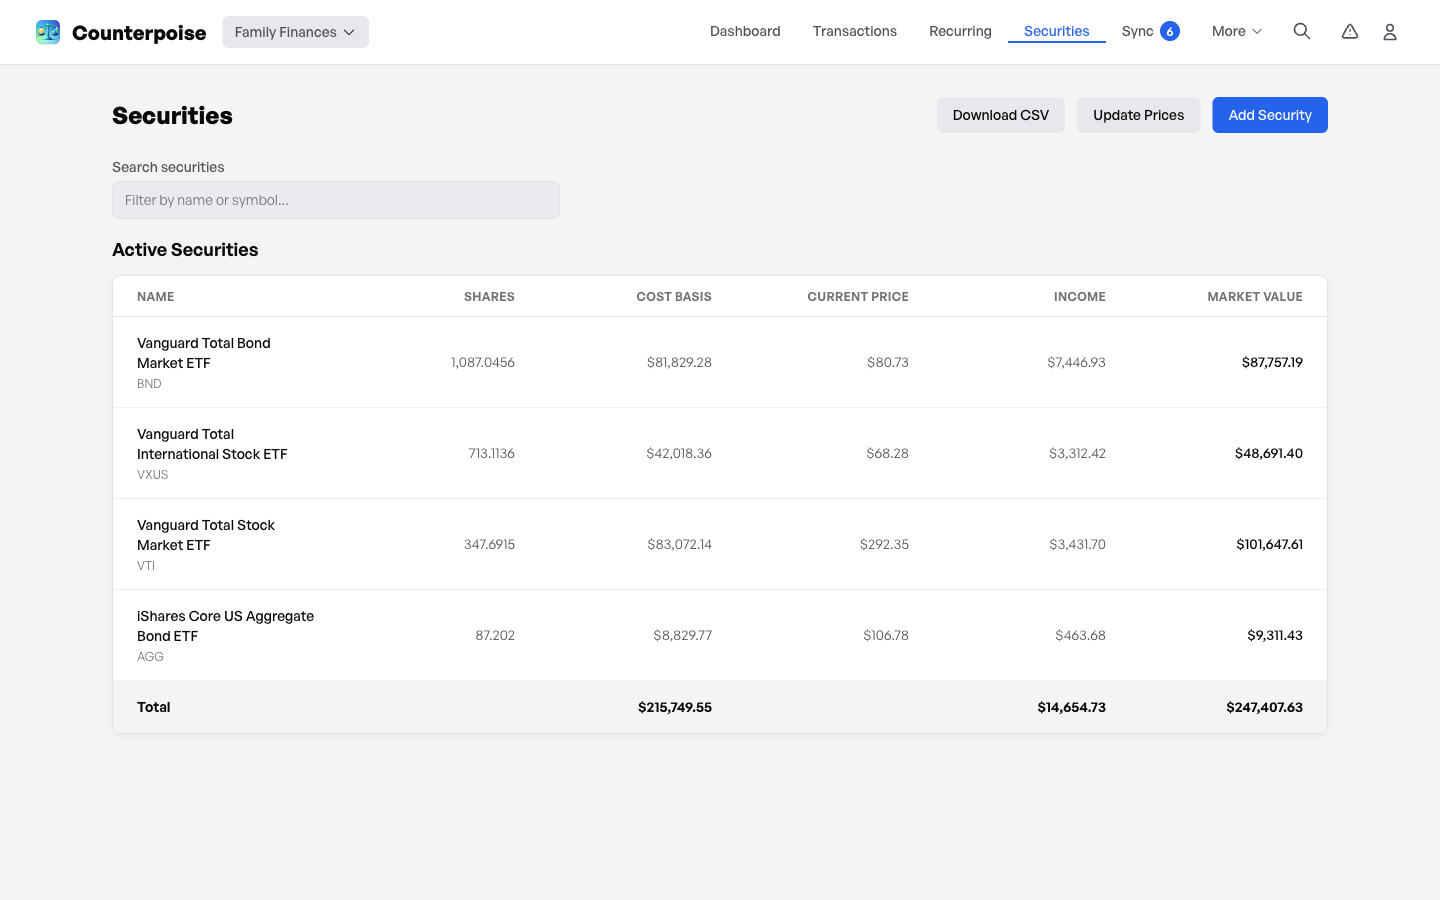Click the shares value 1,087.0456
Image resolution: width=1440 pixels, height=900 pixels.
[483, 362]
